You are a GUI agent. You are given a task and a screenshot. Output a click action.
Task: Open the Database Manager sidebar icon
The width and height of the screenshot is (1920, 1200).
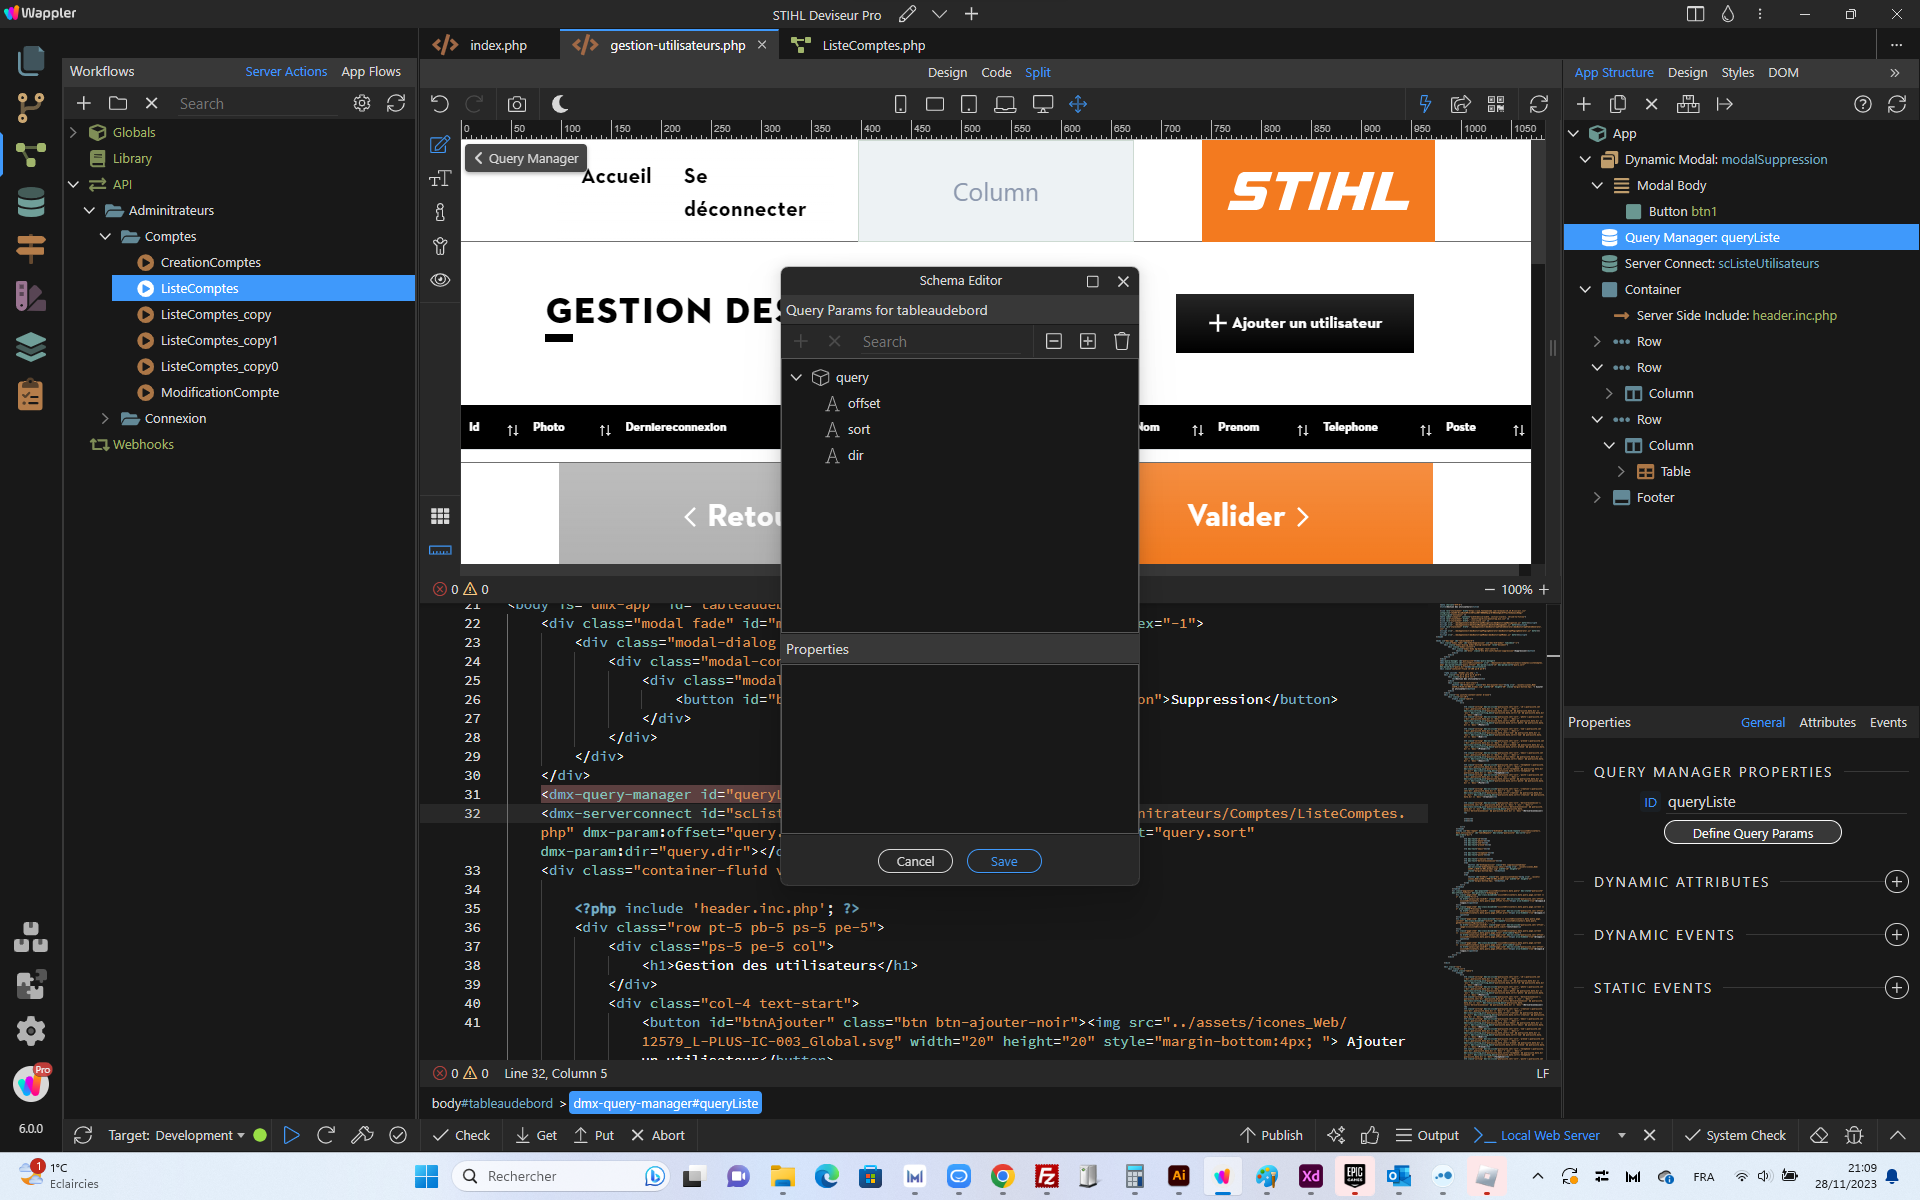click(31, 203)
